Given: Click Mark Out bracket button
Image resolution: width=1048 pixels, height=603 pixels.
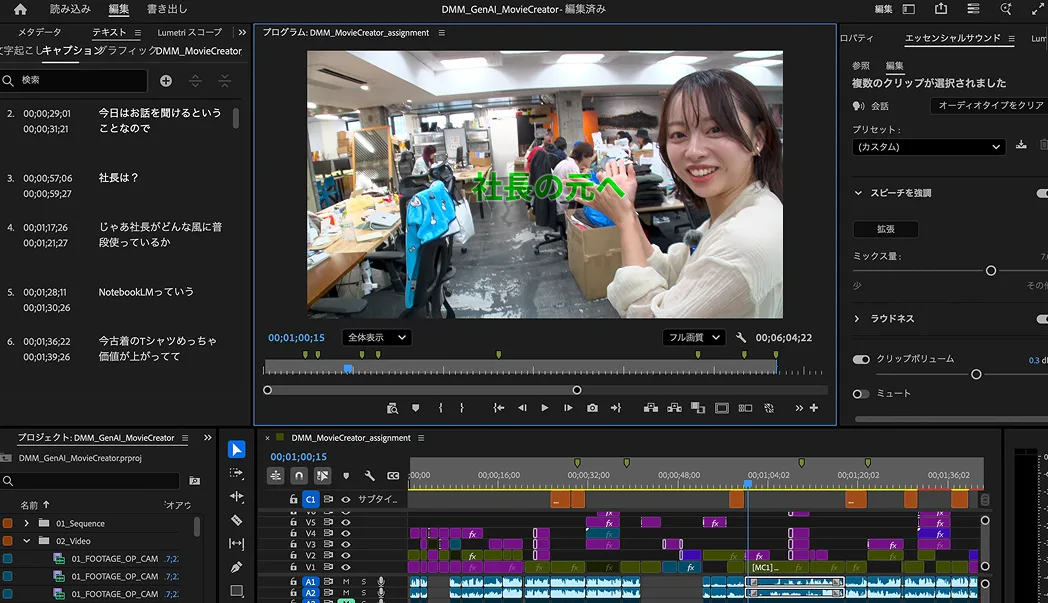Looking at the screenshot, I should [x=461, y=408].
